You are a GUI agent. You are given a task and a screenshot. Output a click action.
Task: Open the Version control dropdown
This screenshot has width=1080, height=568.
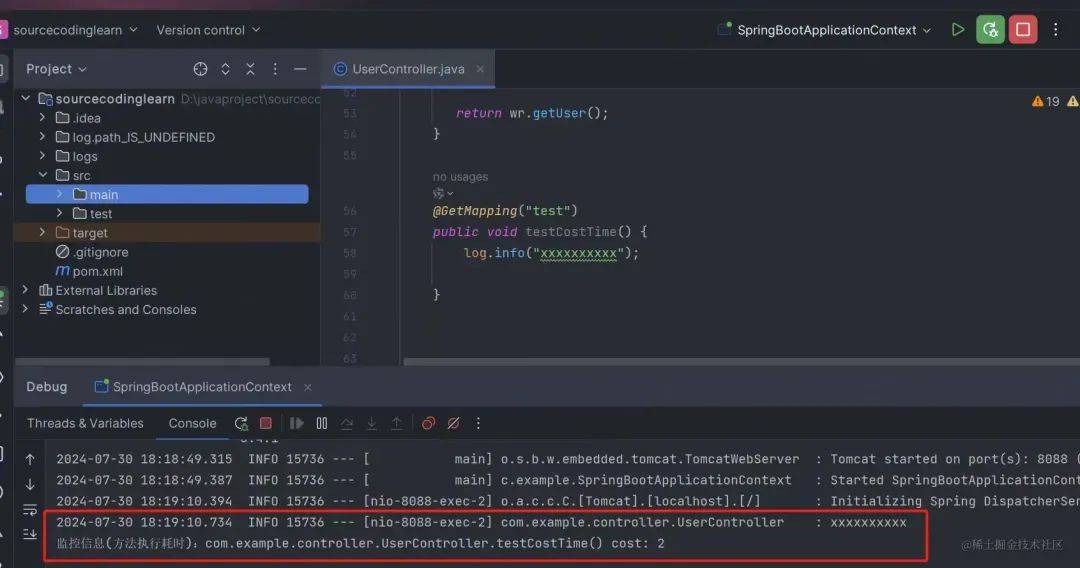(208, 30)
